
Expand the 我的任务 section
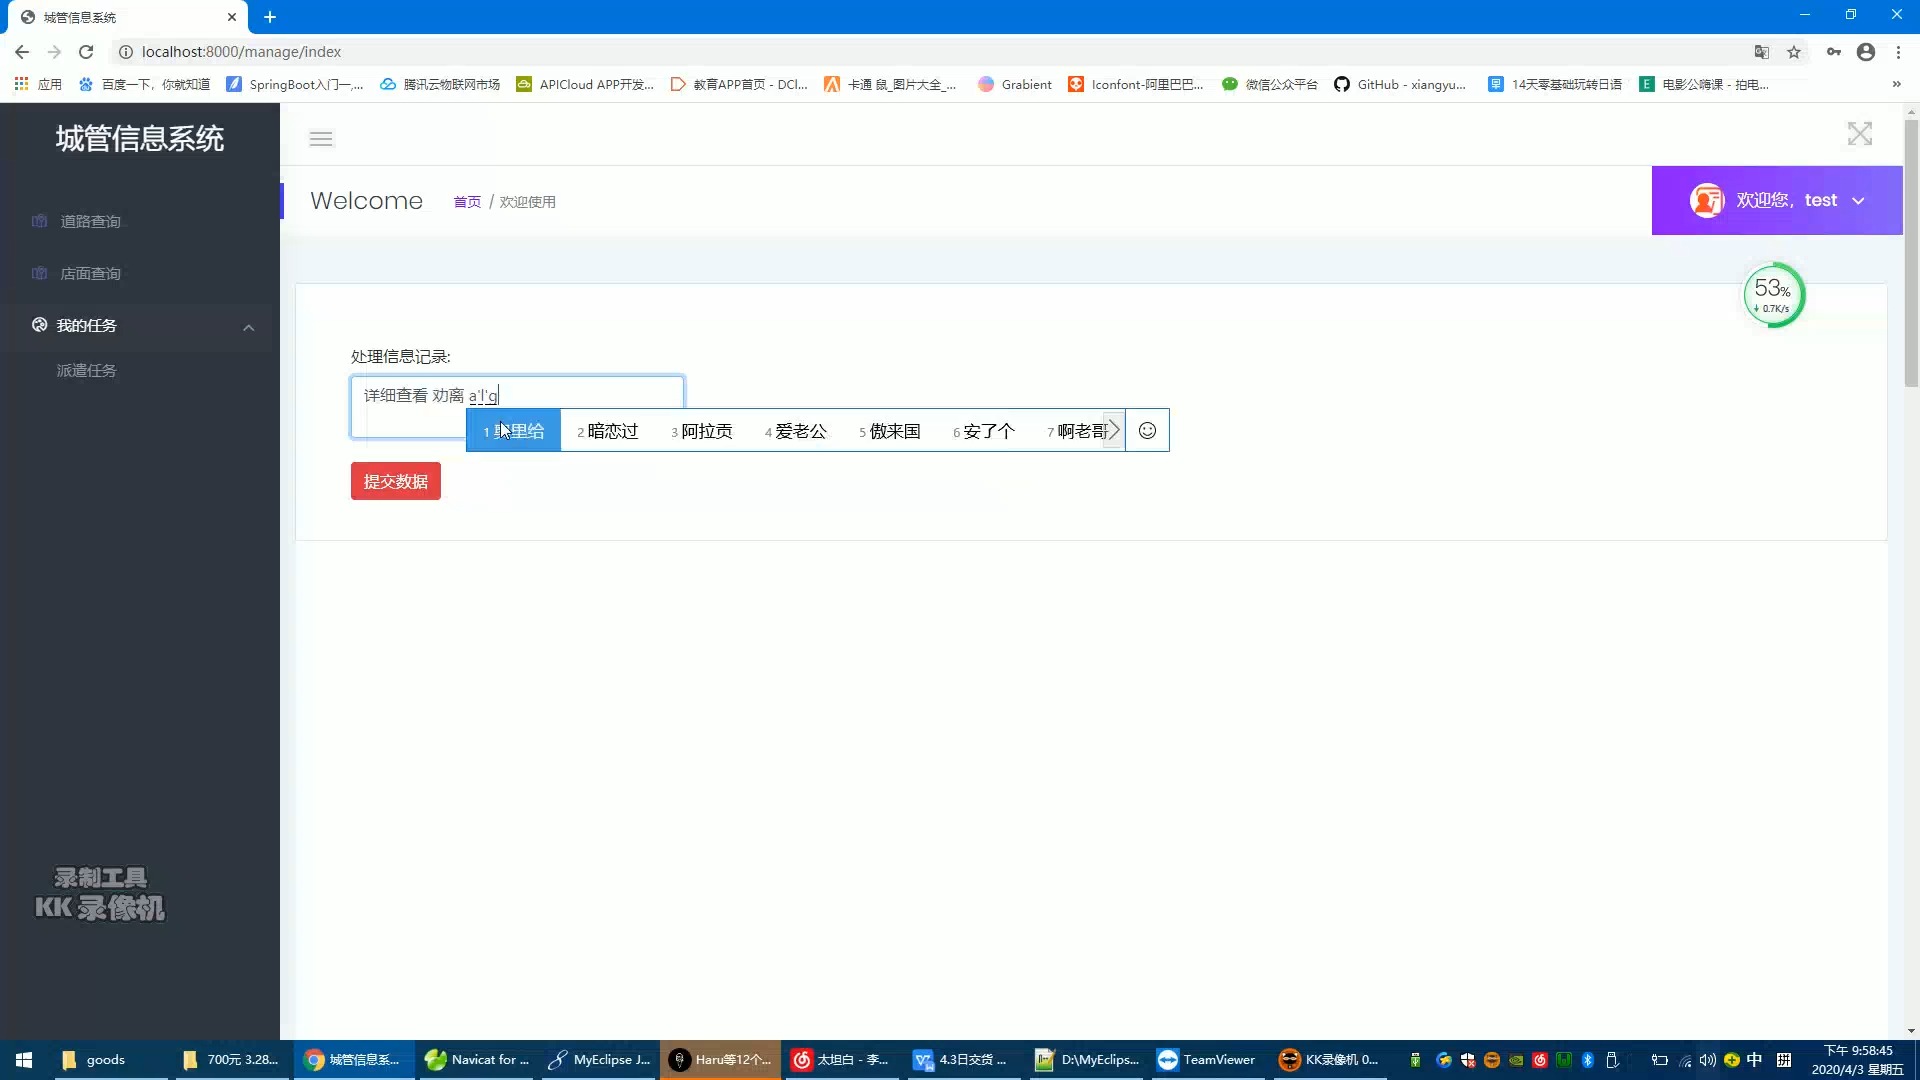pos(140,326)
